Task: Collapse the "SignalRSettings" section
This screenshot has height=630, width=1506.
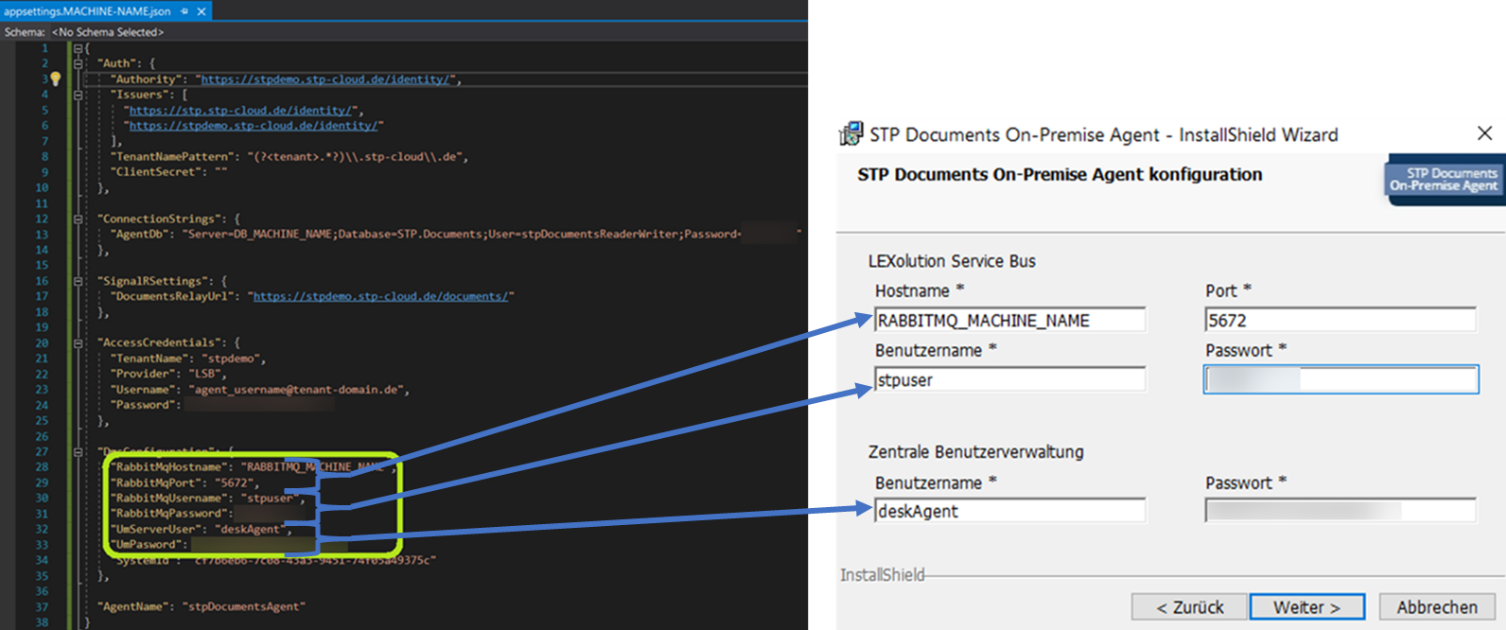Action: [x=77, y=281]
